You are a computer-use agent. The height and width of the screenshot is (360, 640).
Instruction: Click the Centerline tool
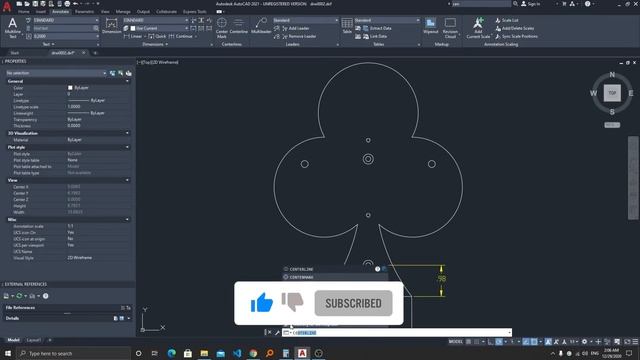pos(239,26)
